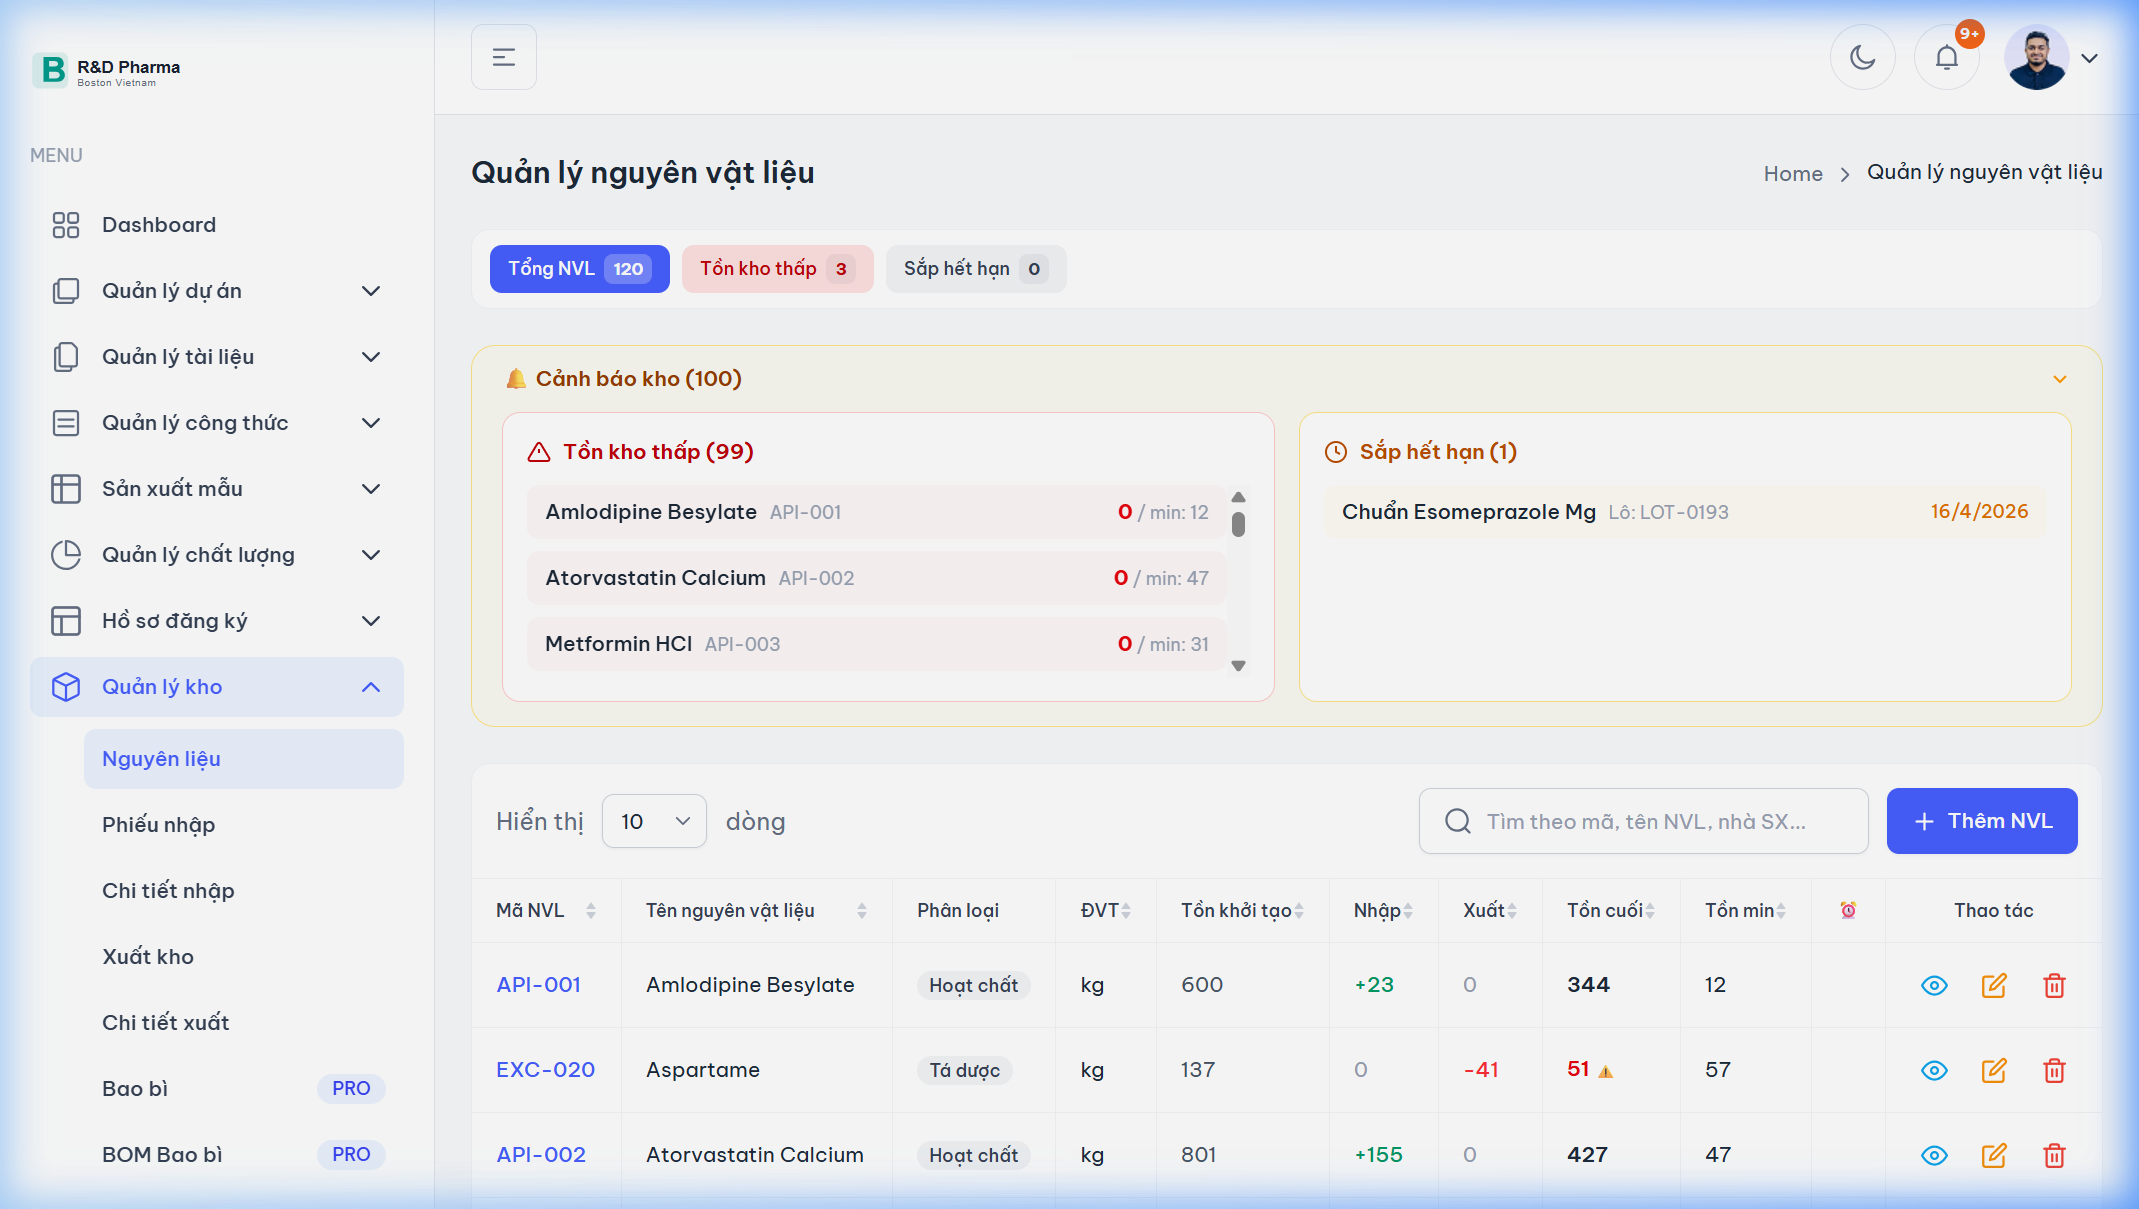
Task: Collapse the Cảnh báo kho panel chevron
Action: (x=2060, y=379)
